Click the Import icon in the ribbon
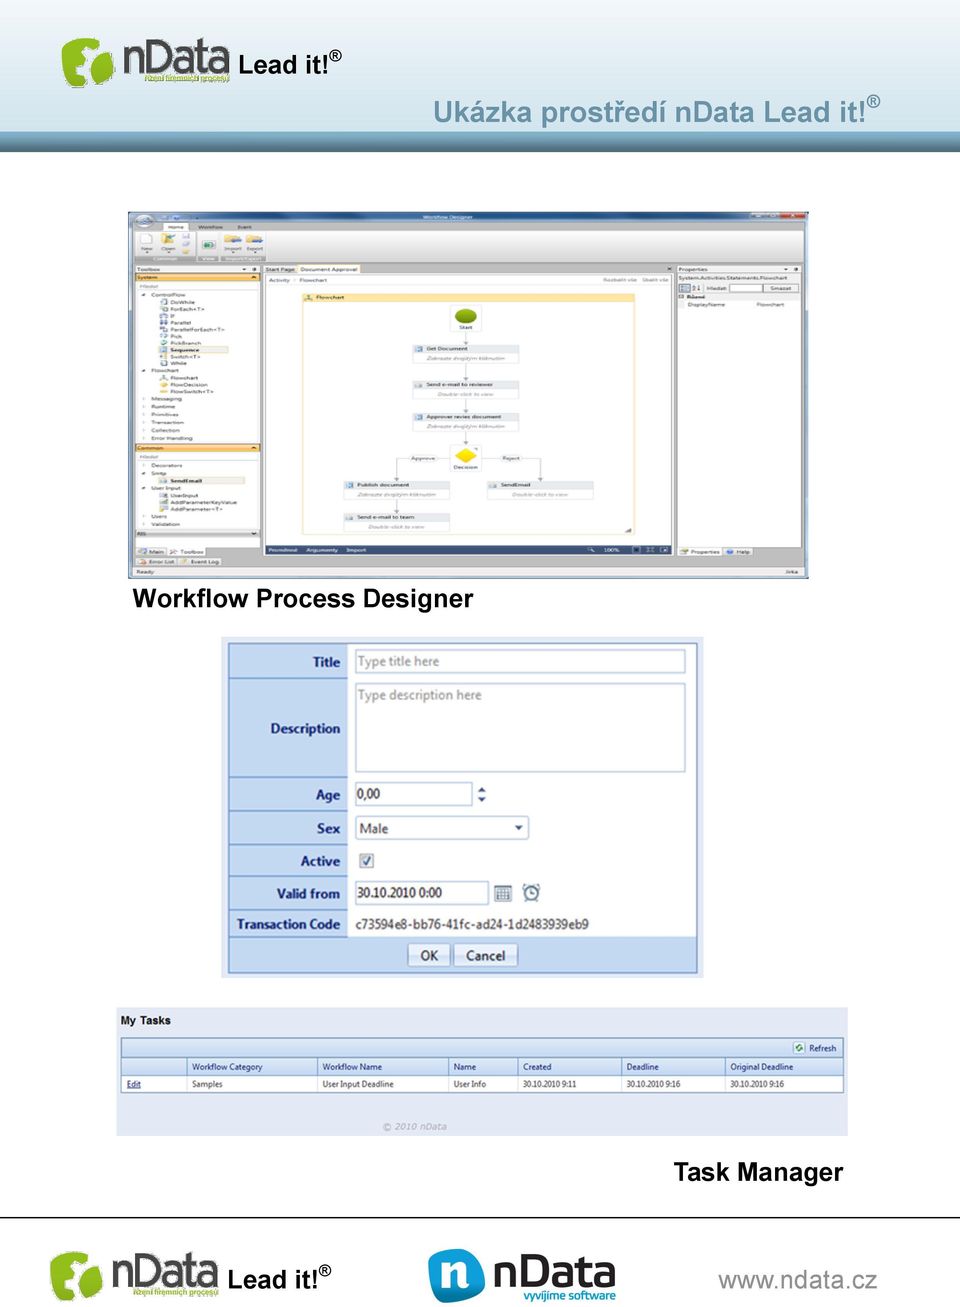Viewport: 960px width, 1307px height. pos(232,241)
